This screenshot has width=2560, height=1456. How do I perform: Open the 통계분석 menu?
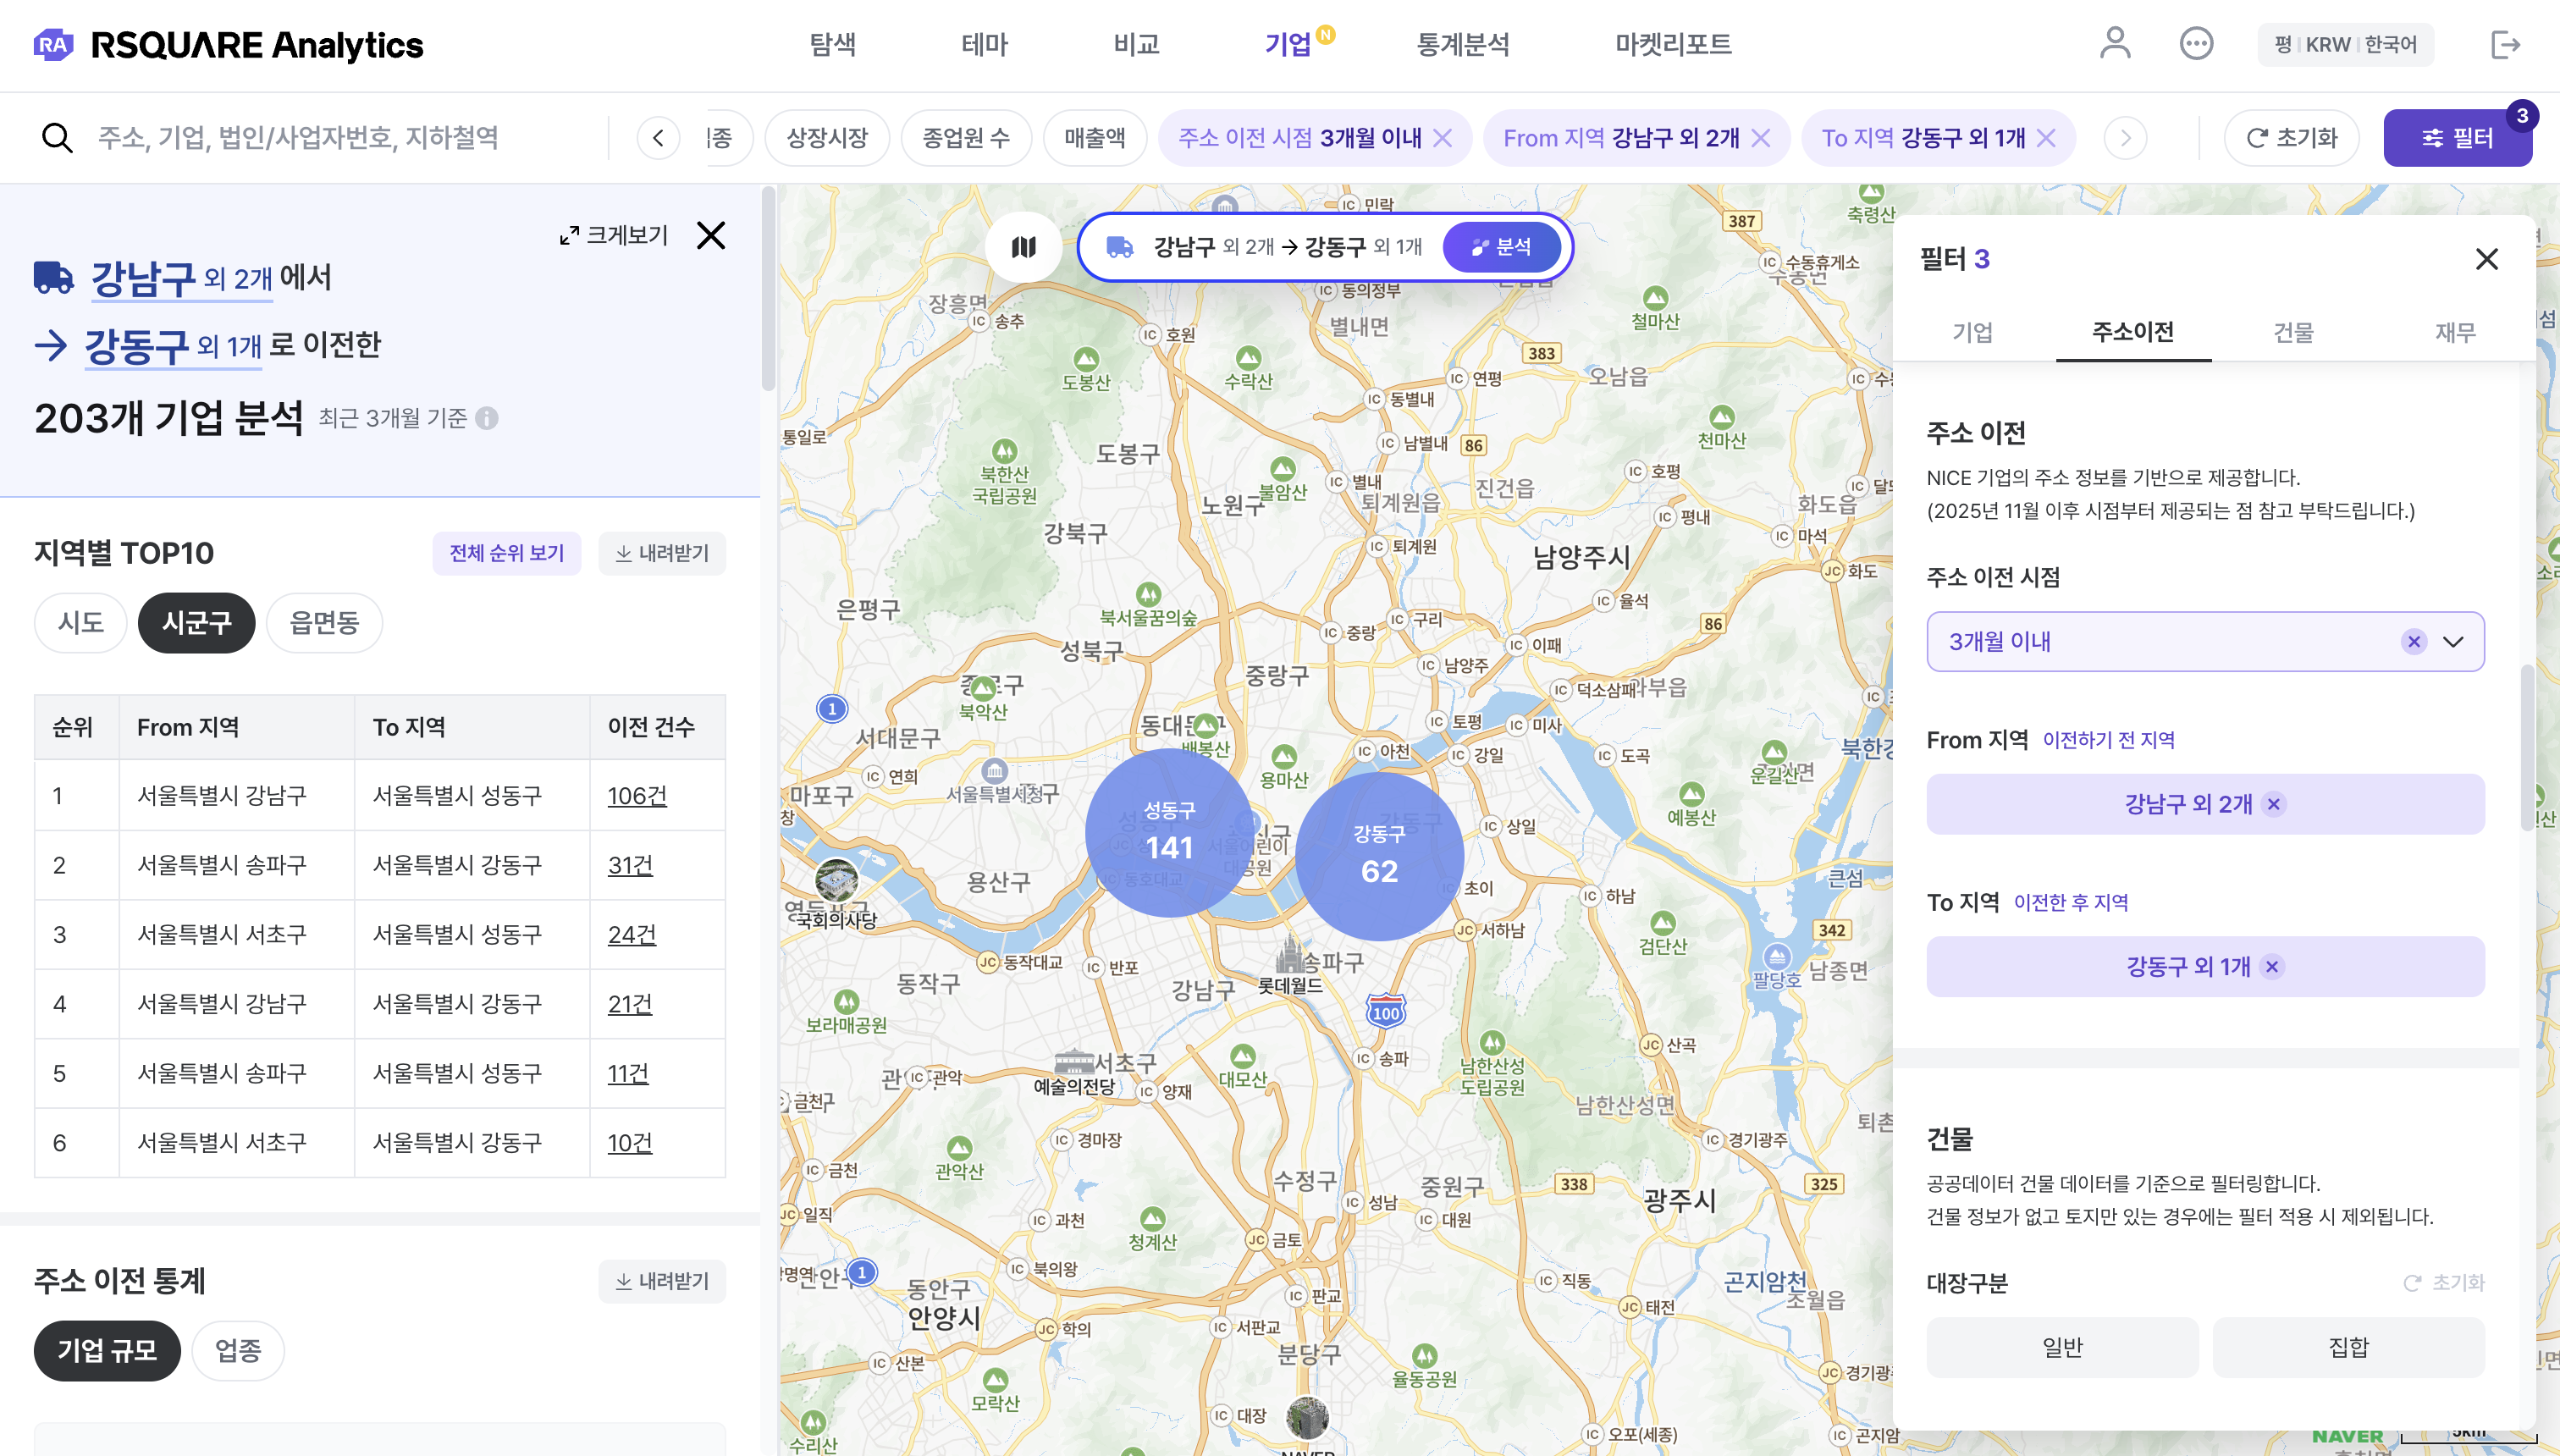[1462, 44]
